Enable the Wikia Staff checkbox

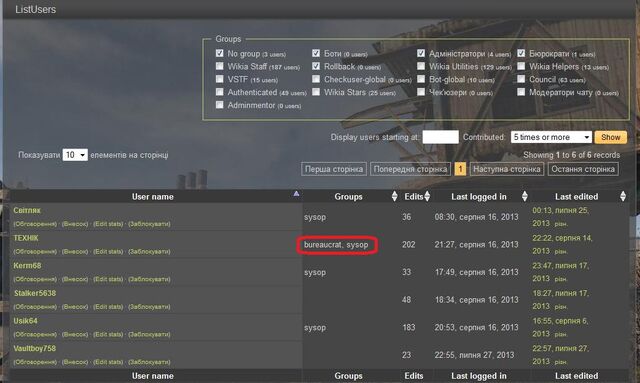click(220, 66)
